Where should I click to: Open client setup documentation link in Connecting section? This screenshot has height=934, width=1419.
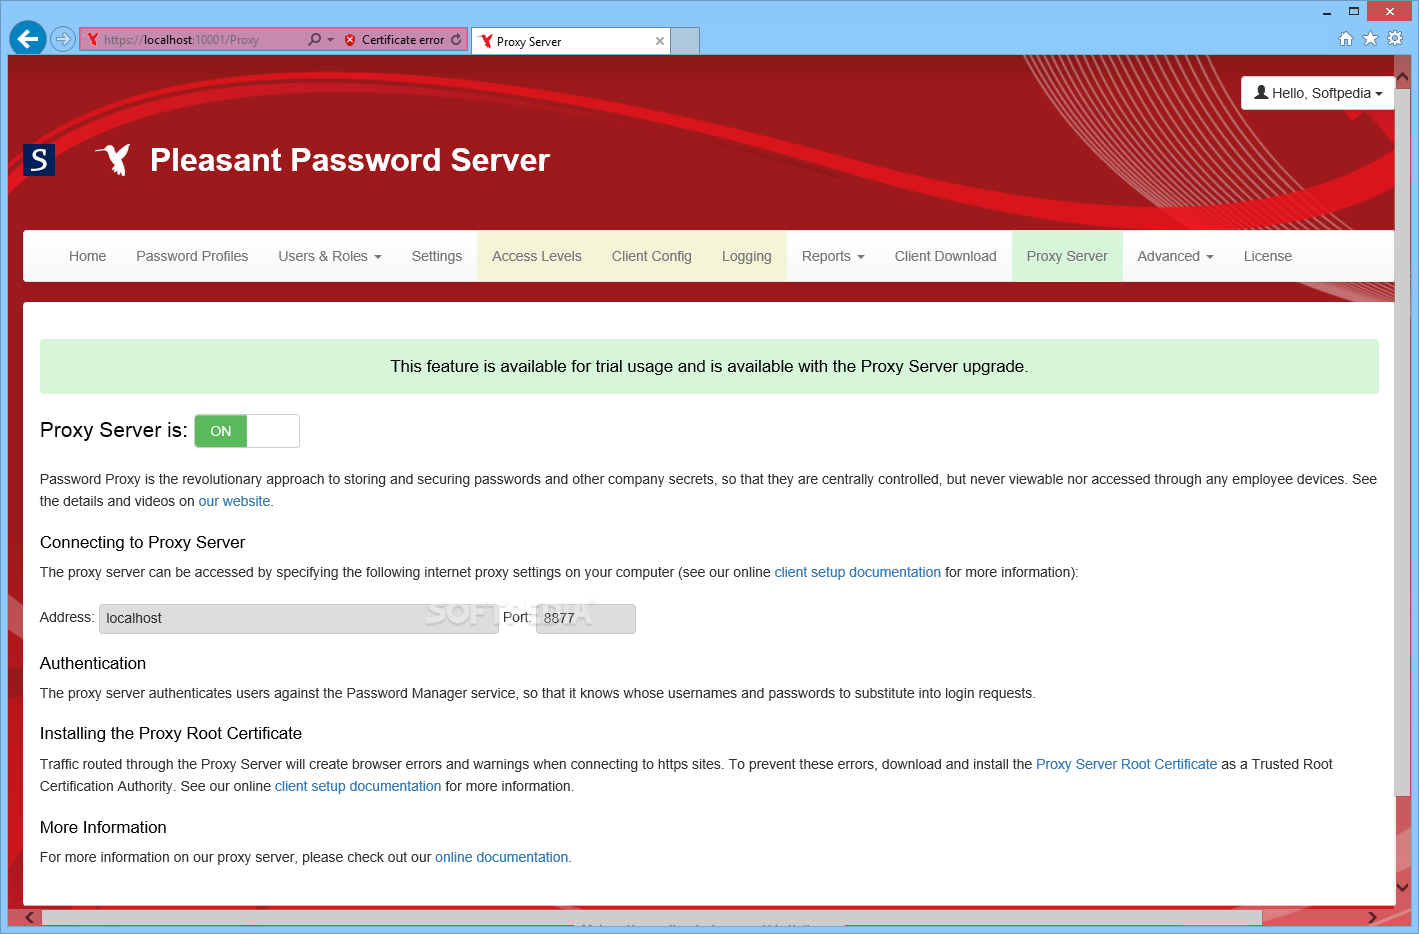click(858, 572)
